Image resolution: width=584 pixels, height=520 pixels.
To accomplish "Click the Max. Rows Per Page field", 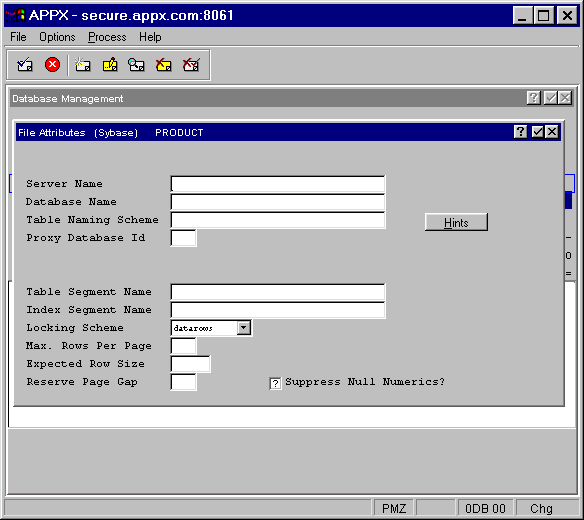I will [183, 346].
